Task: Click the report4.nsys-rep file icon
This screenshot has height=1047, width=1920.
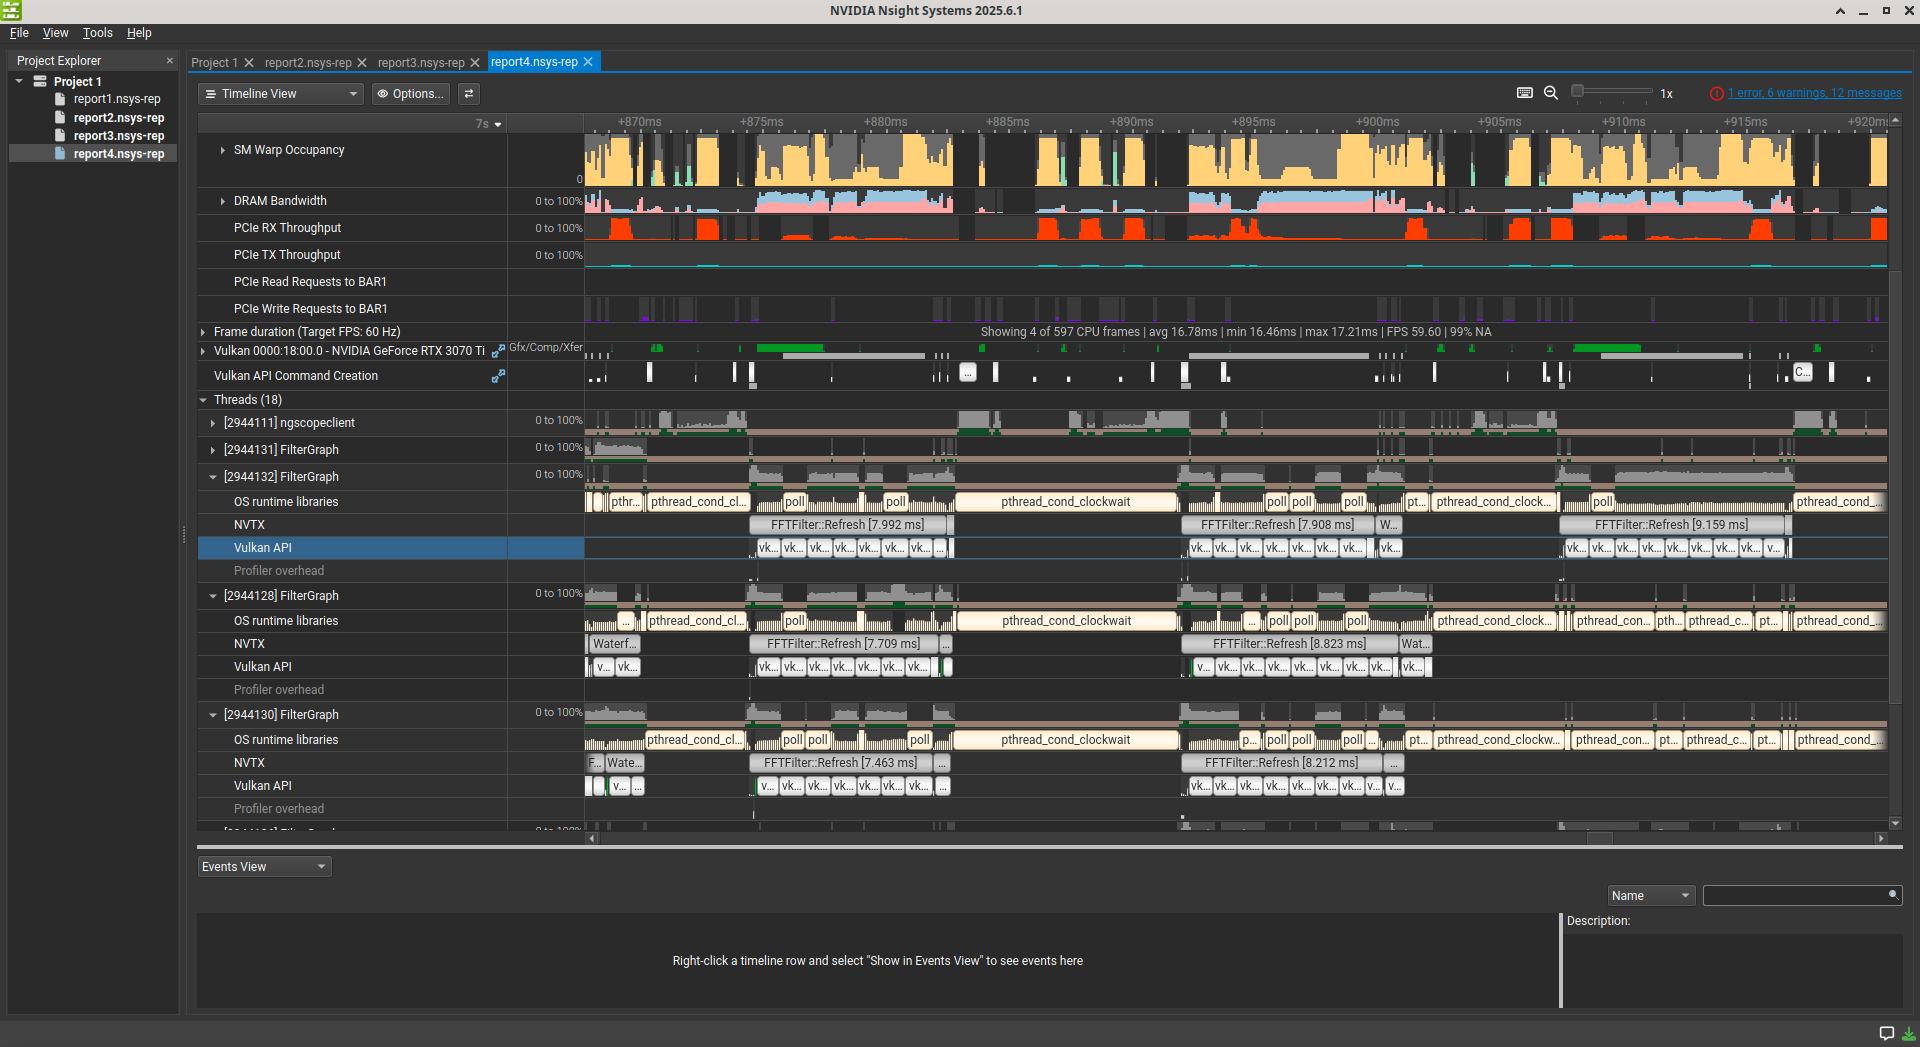Action: (60, 153)
